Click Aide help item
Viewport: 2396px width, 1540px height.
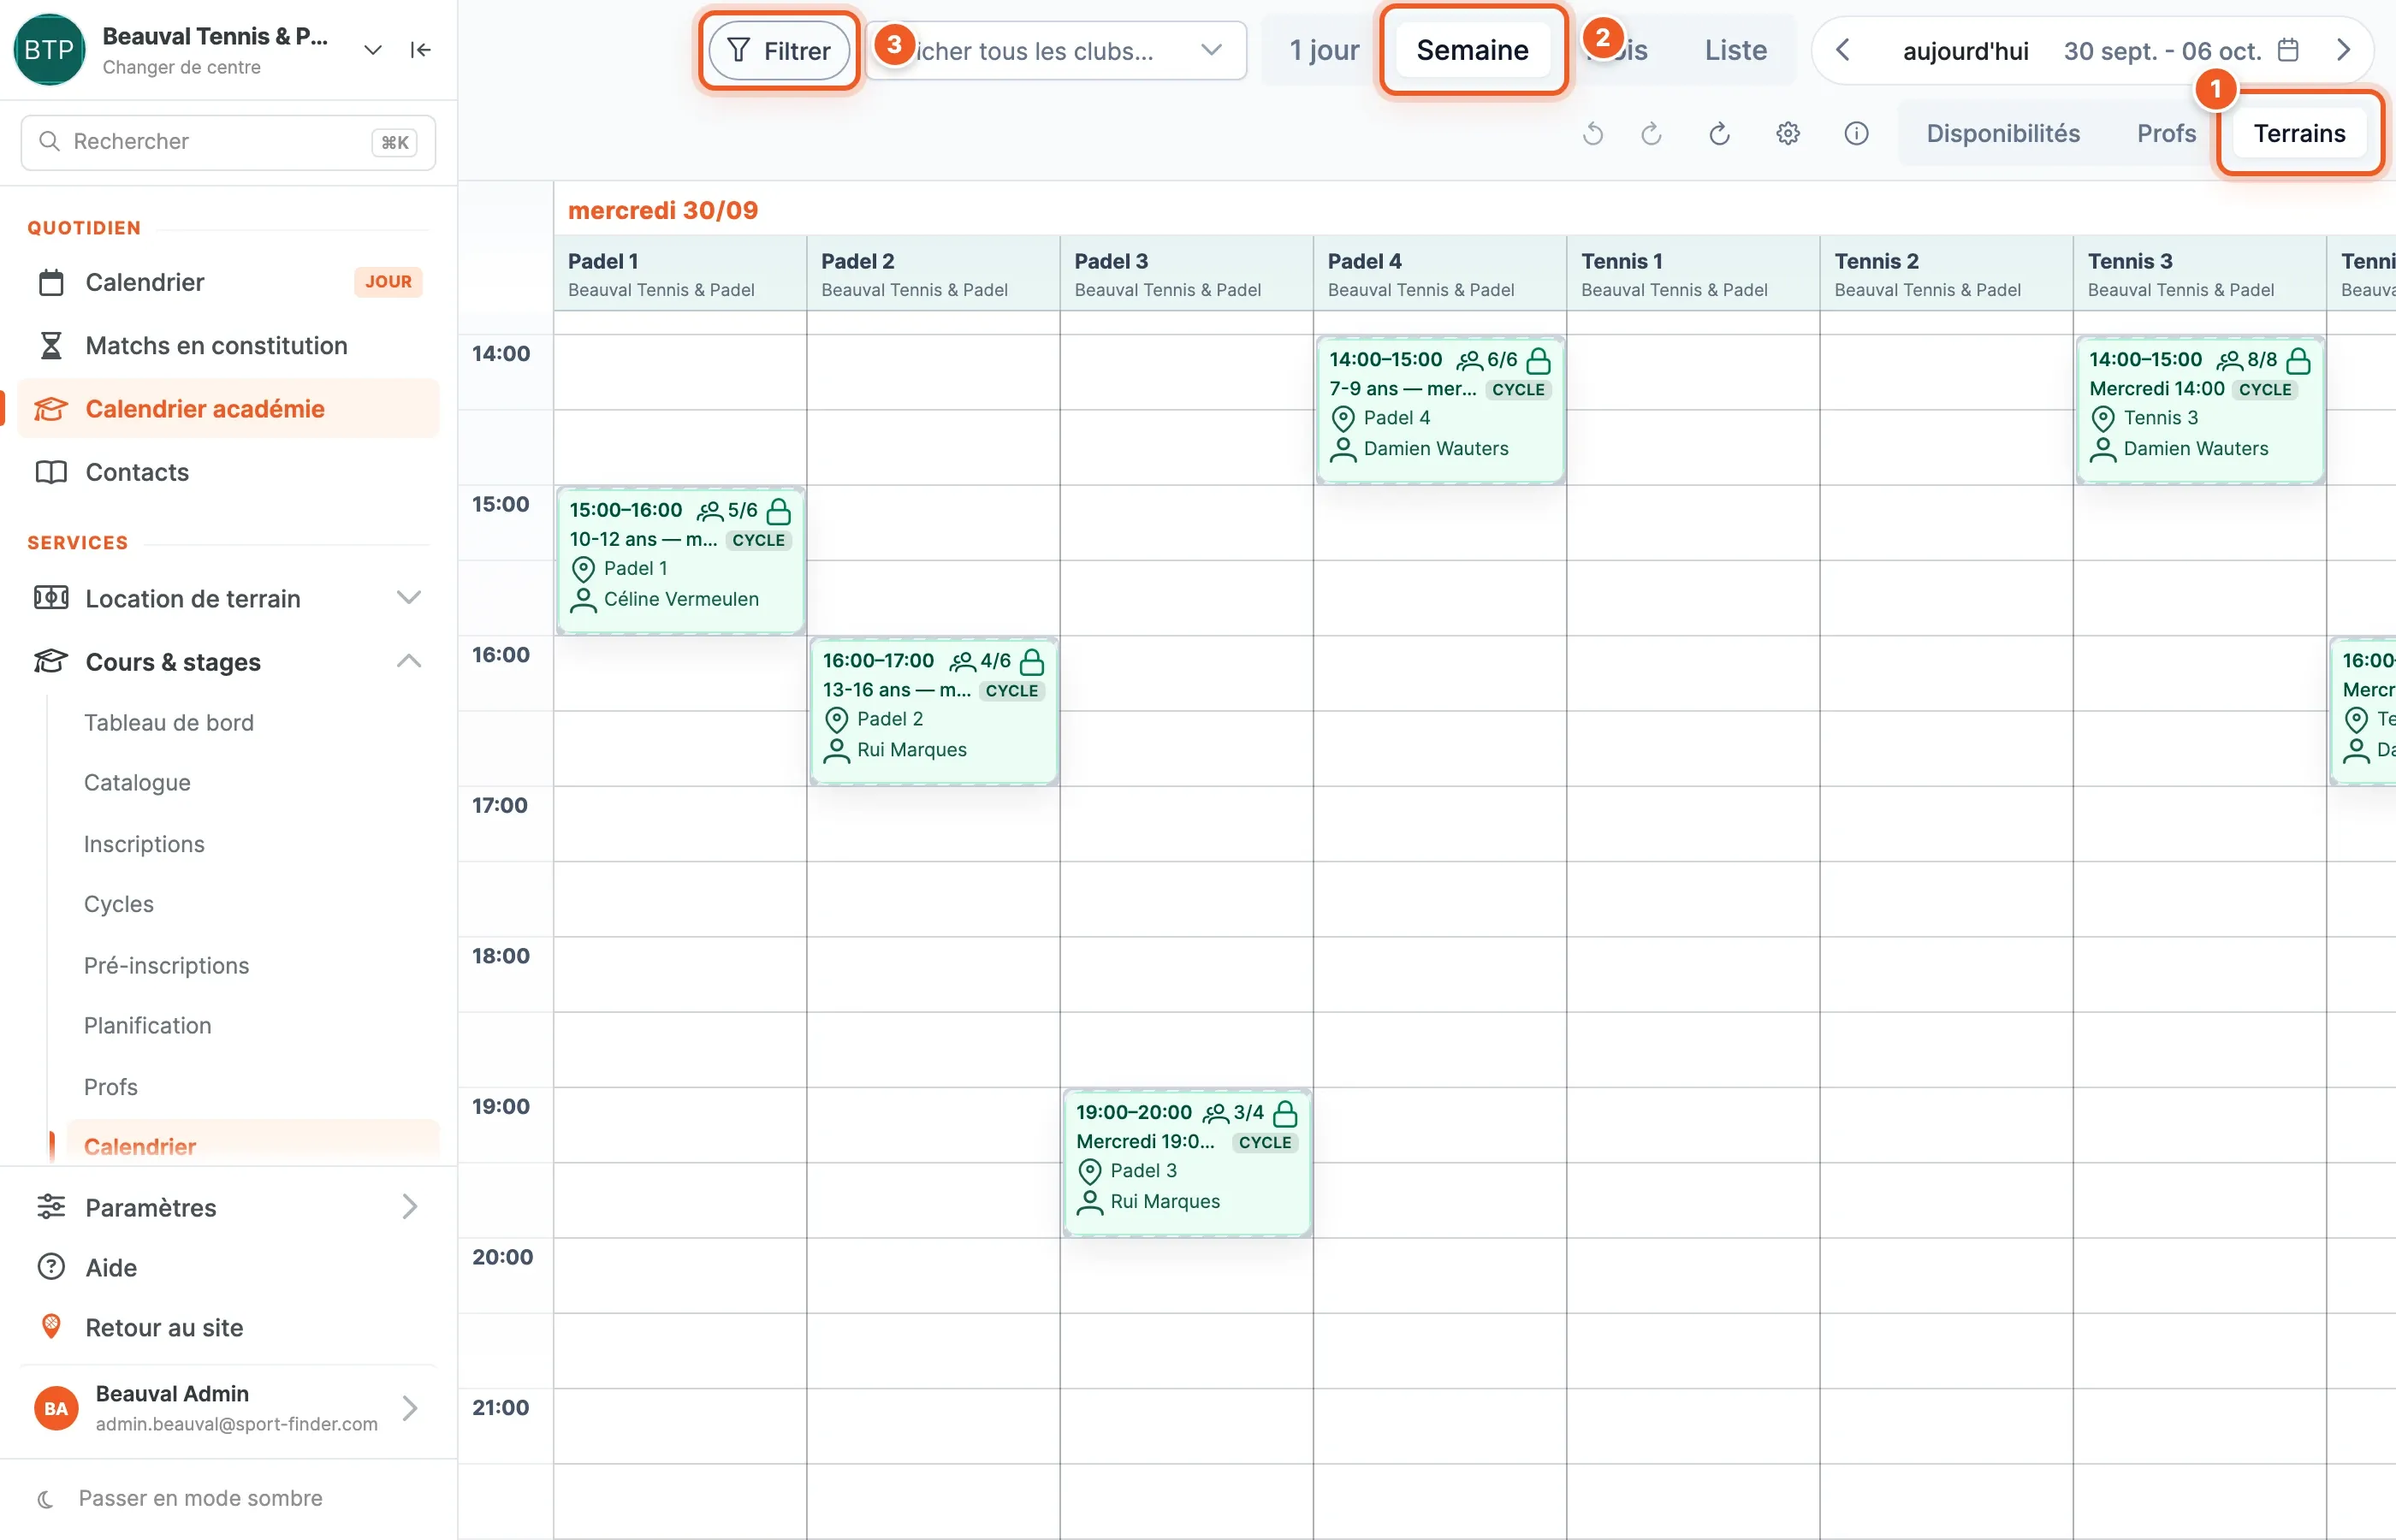[x=228, y=1267]
